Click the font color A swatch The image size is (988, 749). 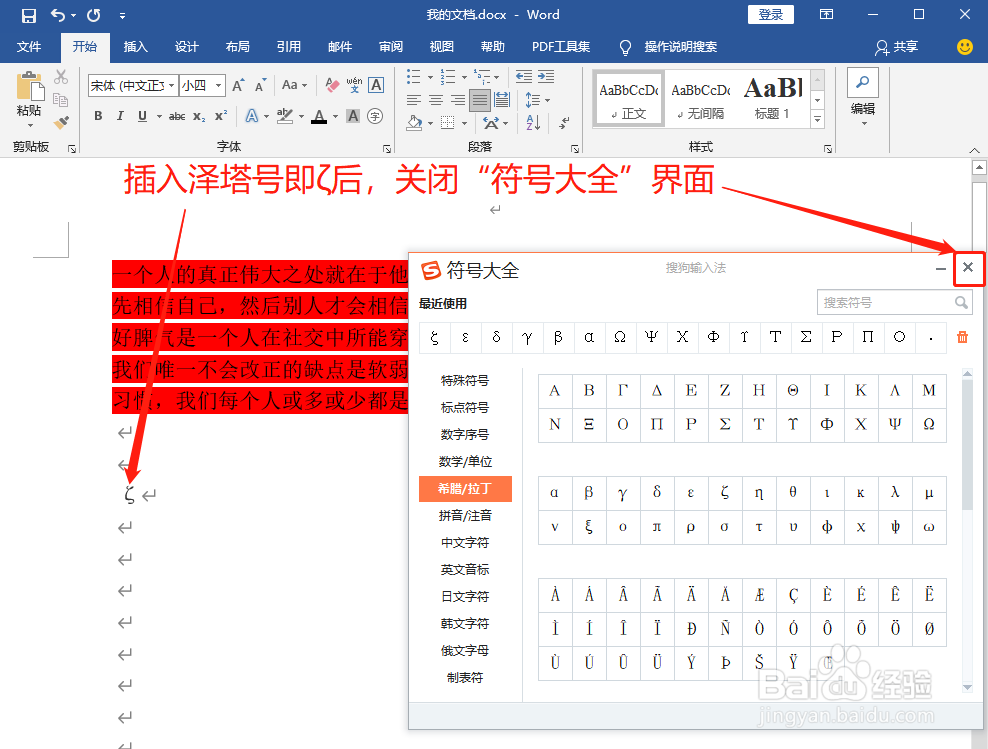pos(319,117)
